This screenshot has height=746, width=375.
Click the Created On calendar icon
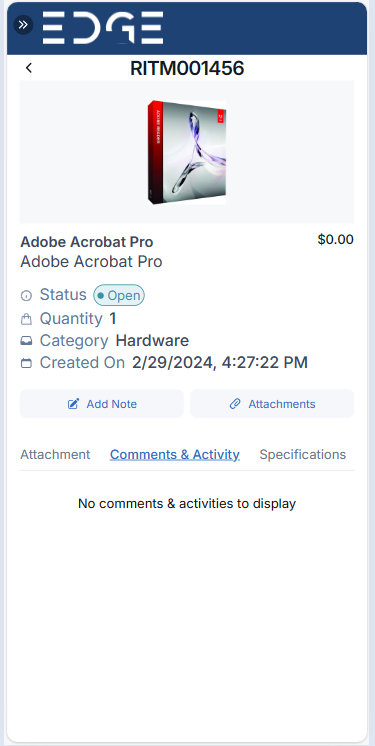[x=26, y=363]
